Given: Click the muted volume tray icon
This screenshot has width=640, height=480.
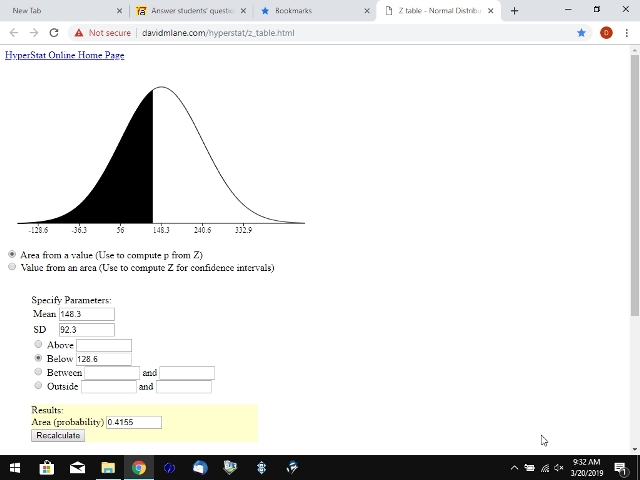Looking at the screenshot, I should coord(559,468).
